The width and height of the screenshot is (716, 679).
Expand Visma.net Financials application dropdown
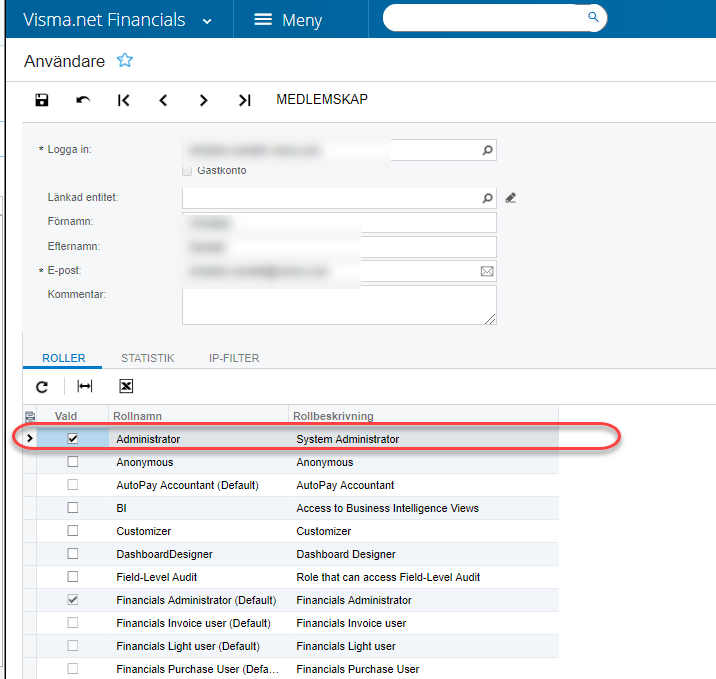click(207, 21)
